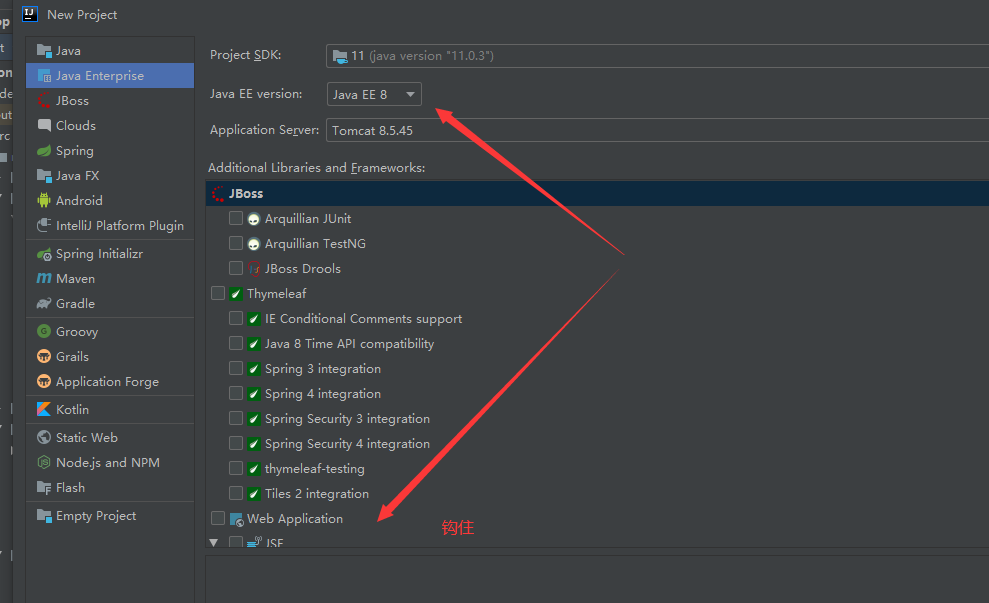Select Kotlin project type
This screenshot has height=603, width=989.
[x=110, y=409]
